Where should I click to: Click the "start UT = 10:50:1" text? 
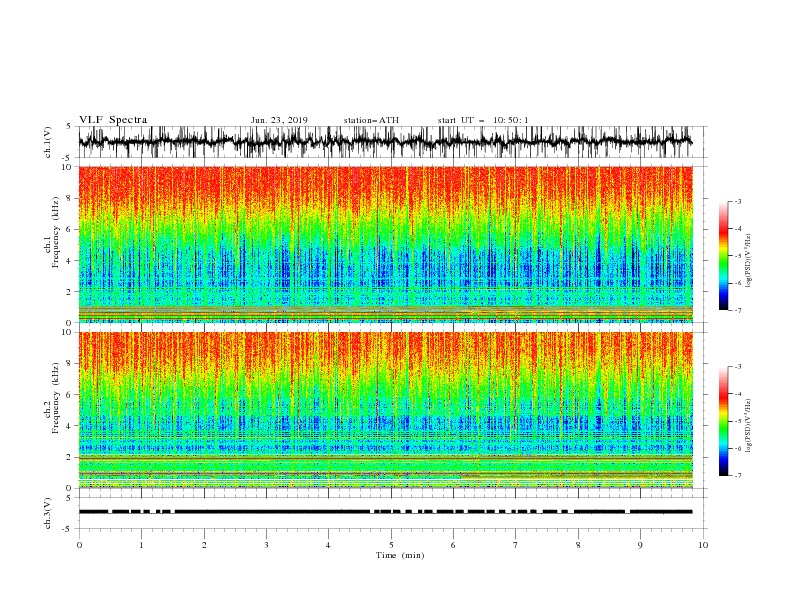pos(483,121)
